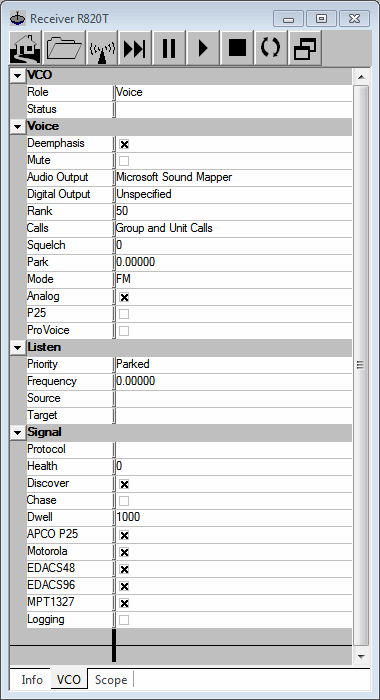The width and height of the screenshot is (380, 700).
Task: Enable the Mute checkbox
Action: (x=124, y=161)
